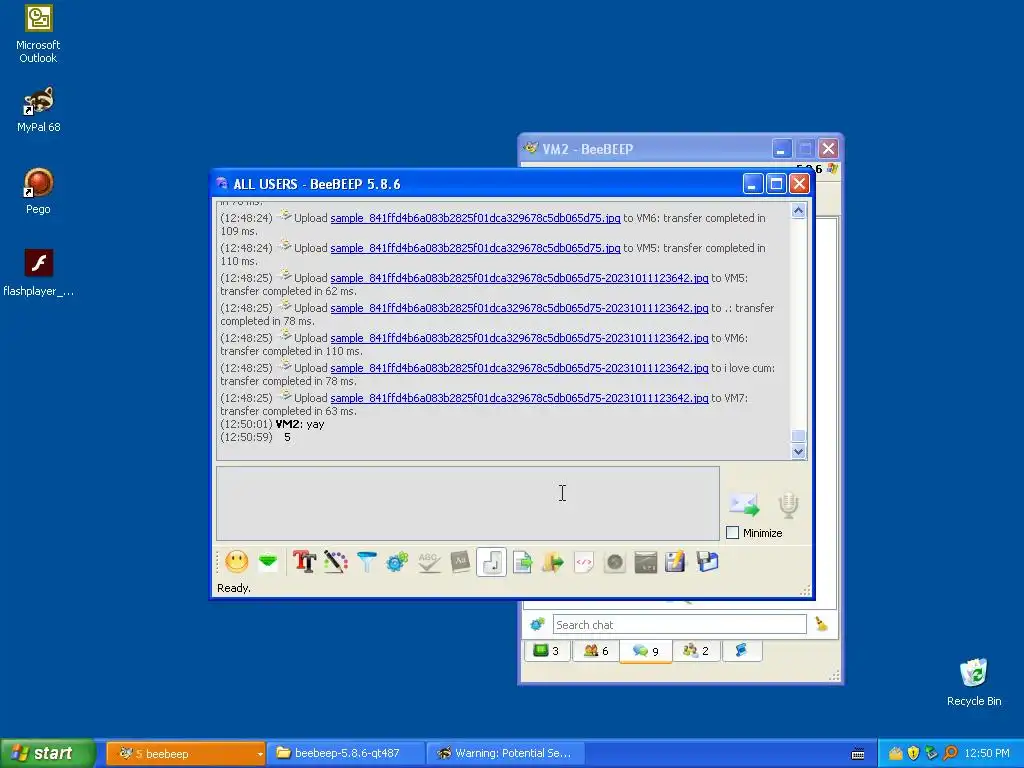Image resolution: width=1024 pixels, height=768 pixels.
Task: Select the flashplayer desktop icon
Action: (x=38, y=273)
